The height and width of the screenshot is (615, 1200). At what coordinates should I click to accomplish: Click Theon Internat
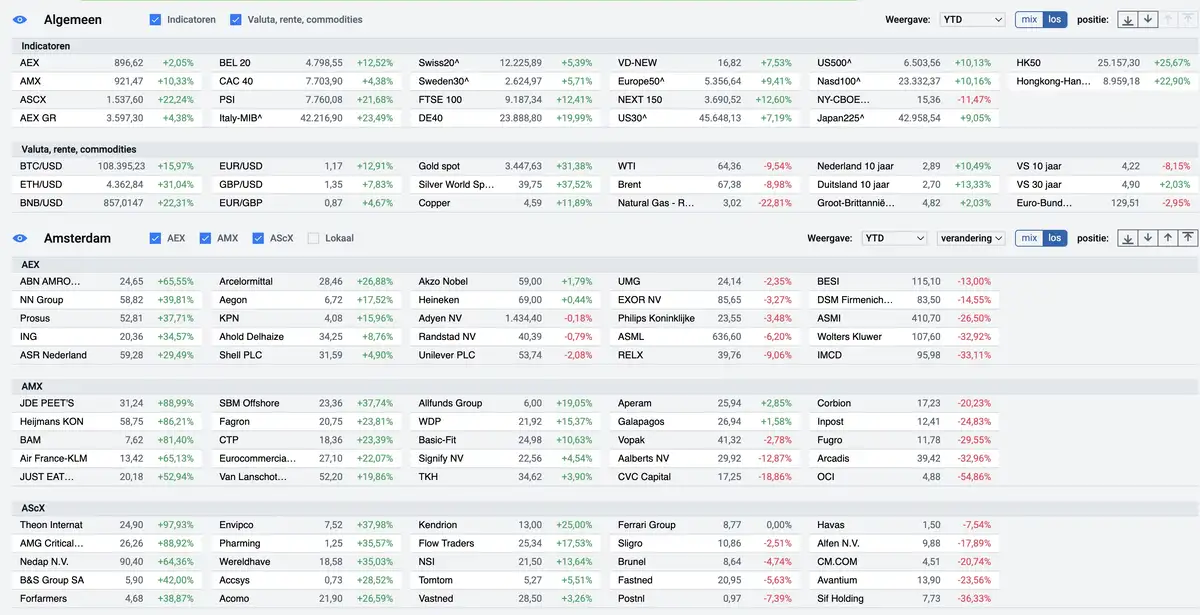coord(51,525)
